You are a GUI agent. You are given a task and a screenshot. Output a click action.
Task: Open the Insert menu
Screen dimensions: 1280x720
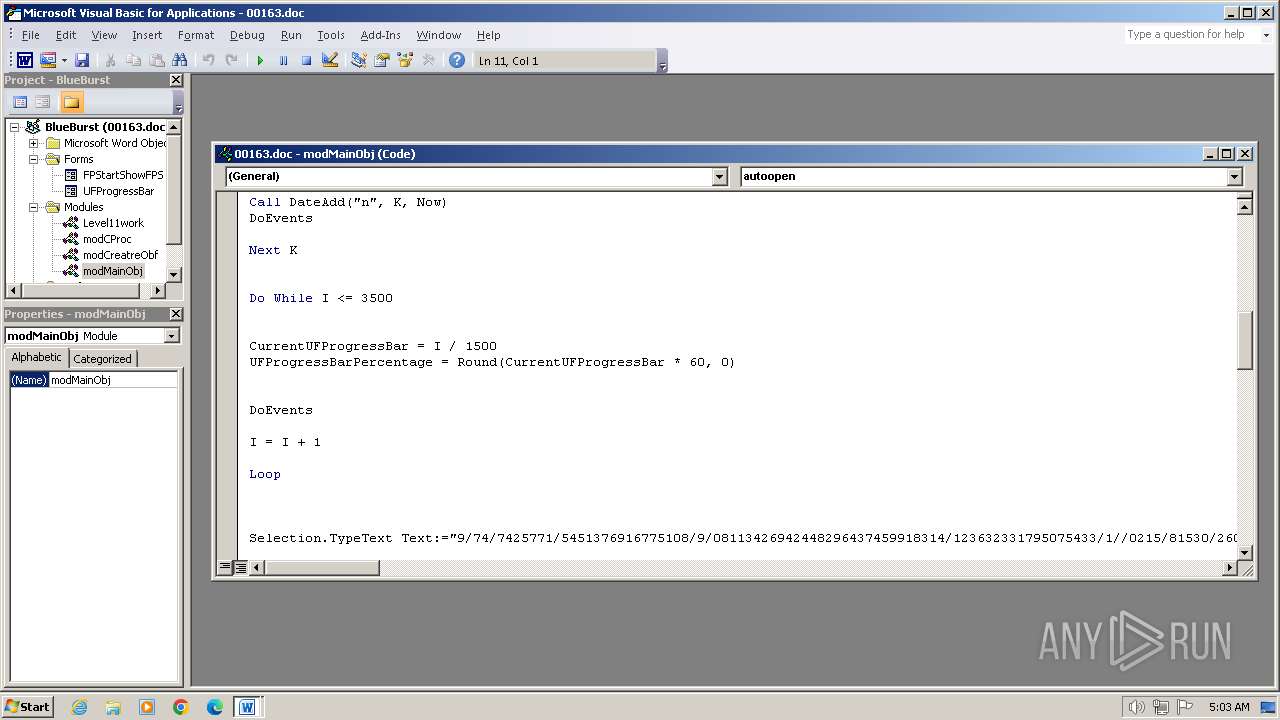tap(147, 35)
